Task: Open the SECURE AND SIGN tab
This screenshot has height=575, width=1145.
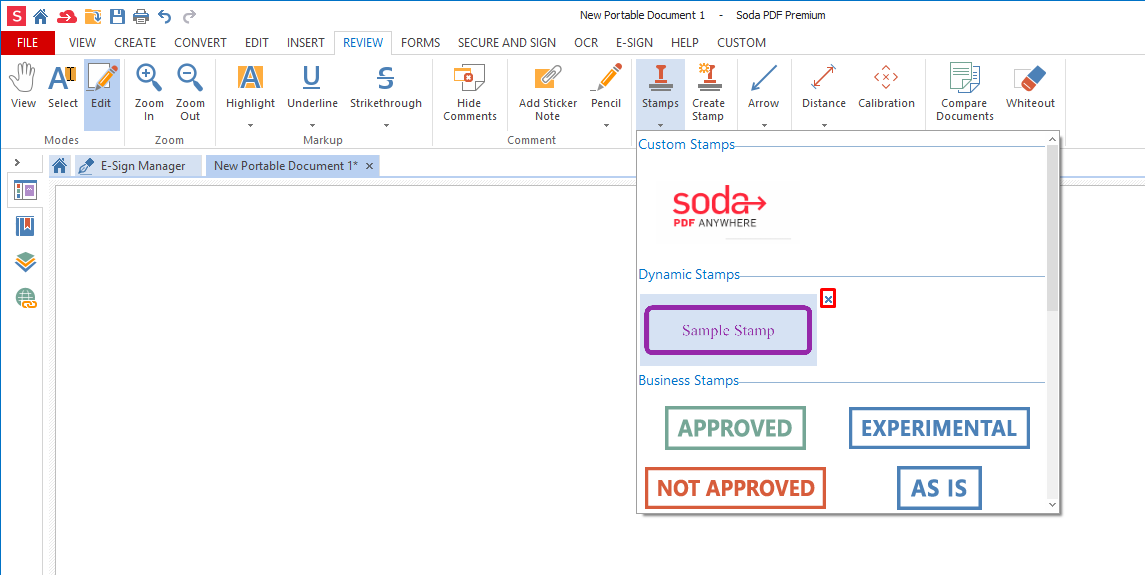Action: coord(507,42)
